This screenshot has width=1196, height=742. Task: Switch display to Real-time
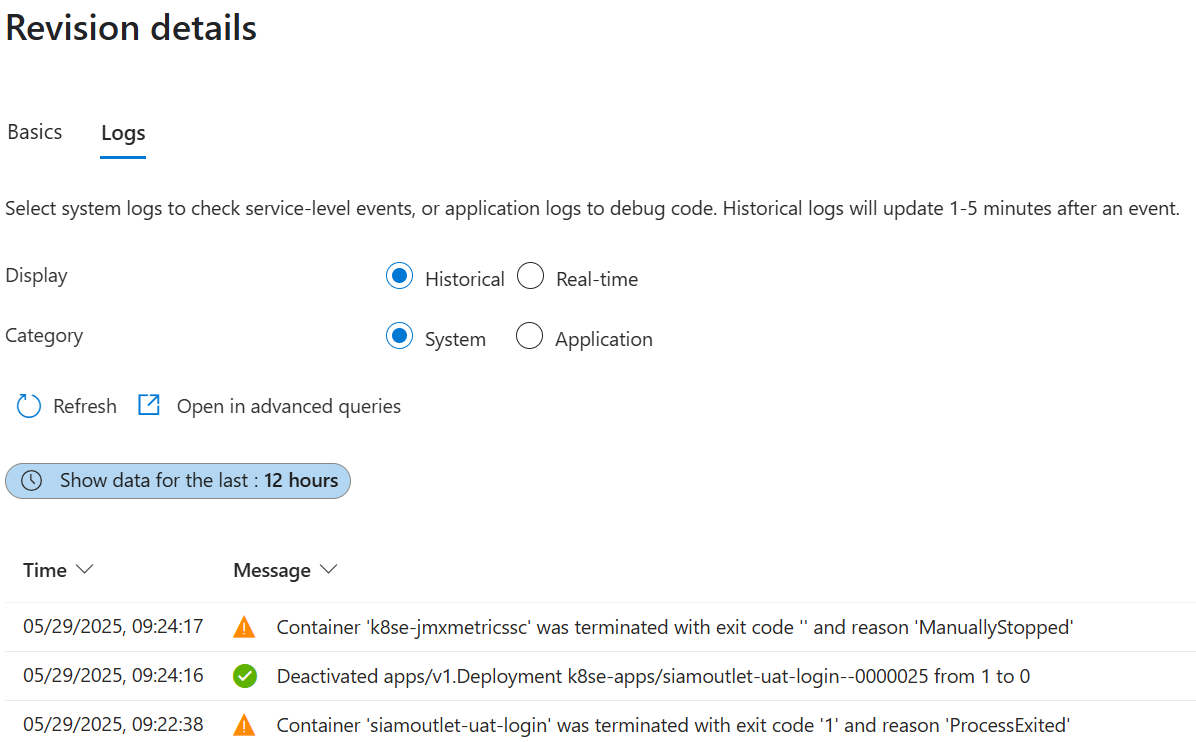click(x=530, y=276)
